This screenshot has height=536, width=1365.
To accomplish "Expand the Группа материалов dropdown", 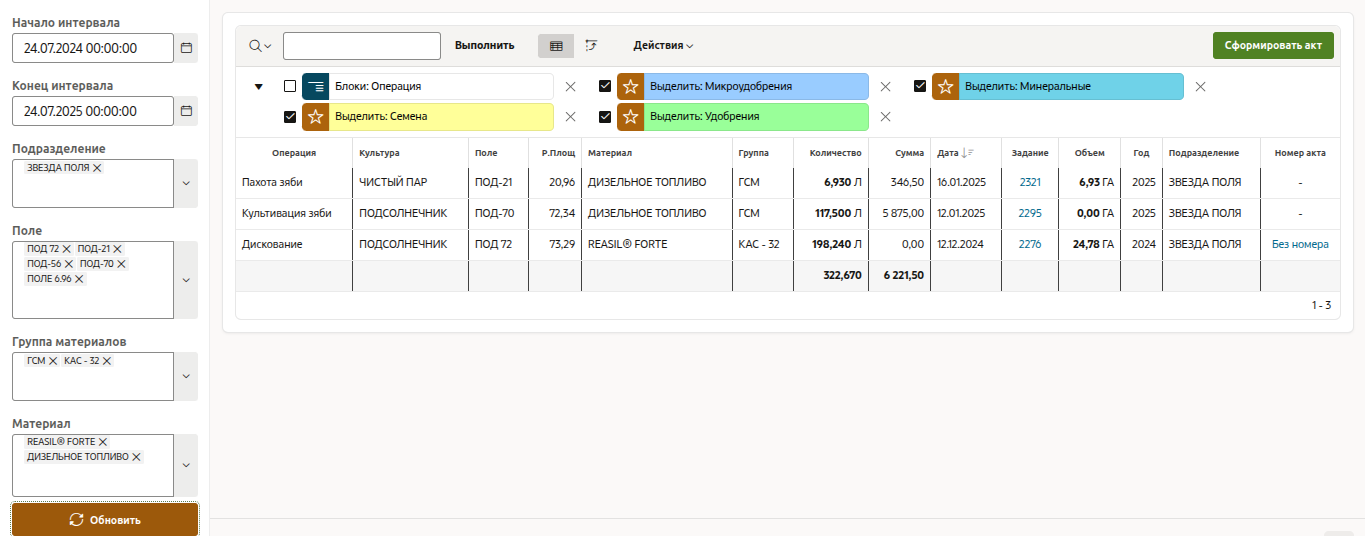I will coord(186,376).
